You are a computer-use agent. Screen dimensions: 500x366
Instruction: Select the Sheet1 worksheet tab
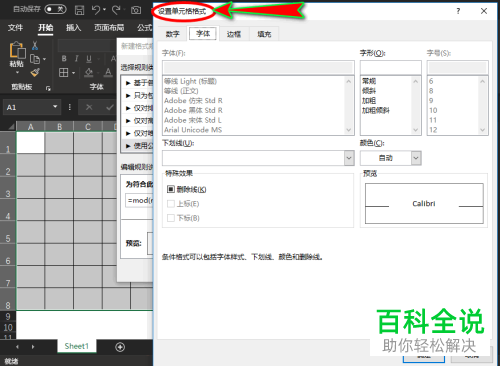coord(77,346)
